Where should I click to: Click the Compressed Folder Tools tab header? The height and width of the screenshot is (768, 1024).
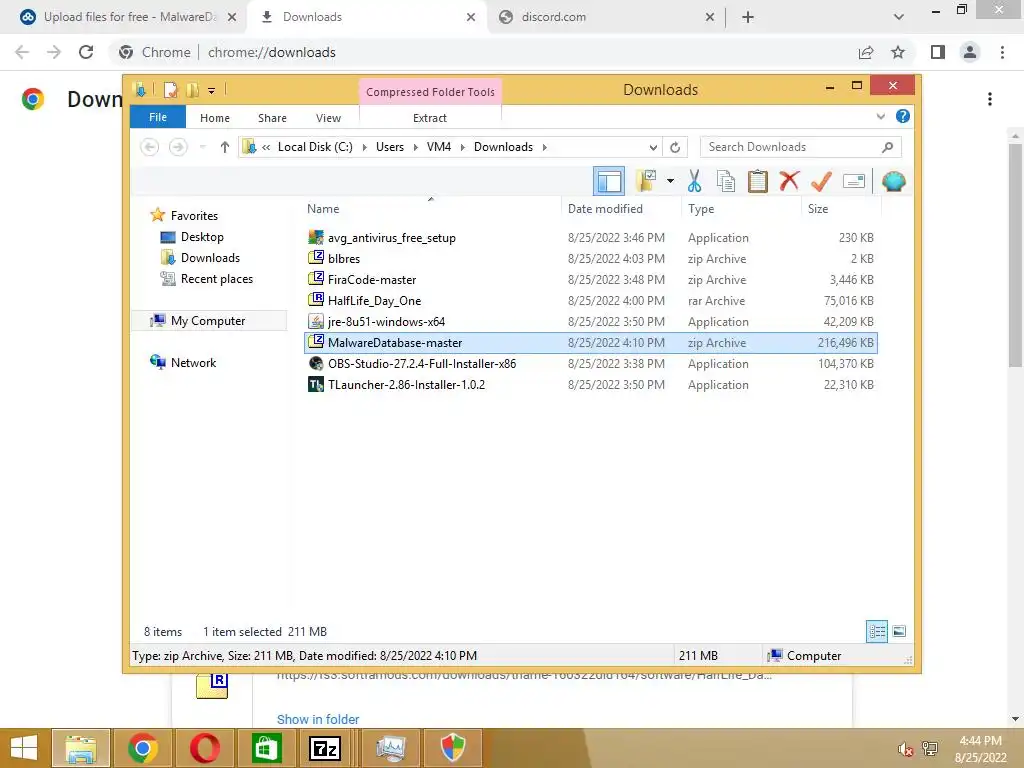pos(430,92)
